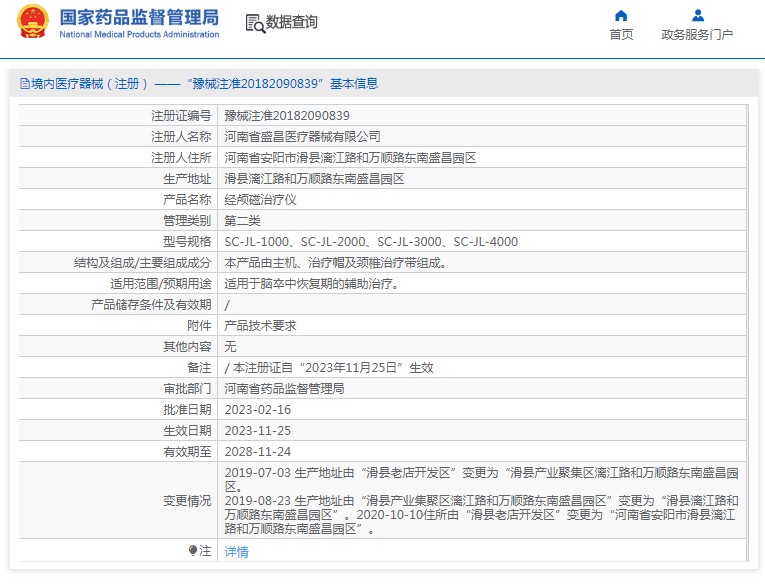The image size is (765, 584).
Task: Go to 首页 via the house icon
Action: point(621,16)
